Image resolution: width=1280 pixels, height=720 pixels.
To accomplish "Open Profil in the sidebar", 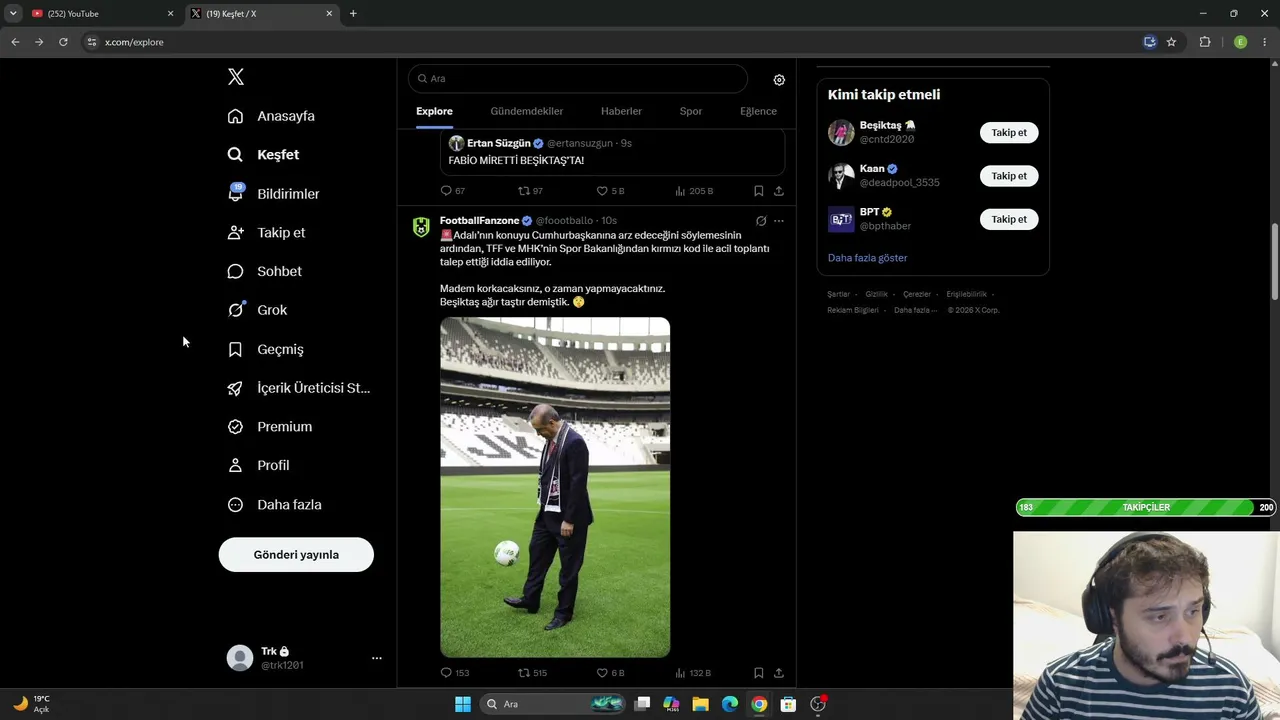I will [258, 465].
